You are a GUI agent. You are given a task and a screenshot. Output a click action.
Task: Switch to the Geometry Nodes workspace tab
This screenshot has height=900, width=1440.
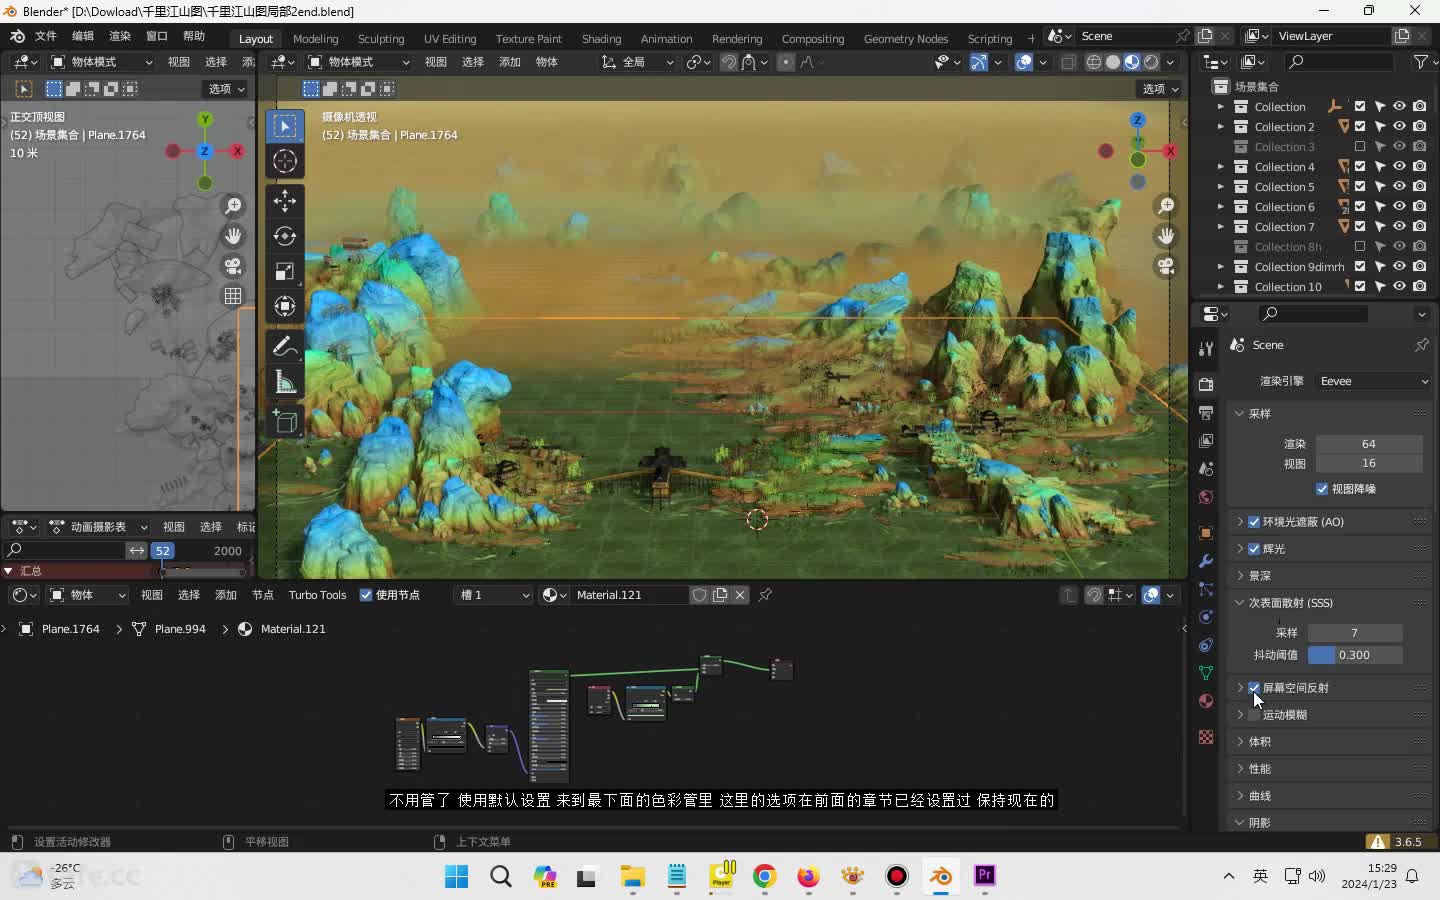coord(906,38)
